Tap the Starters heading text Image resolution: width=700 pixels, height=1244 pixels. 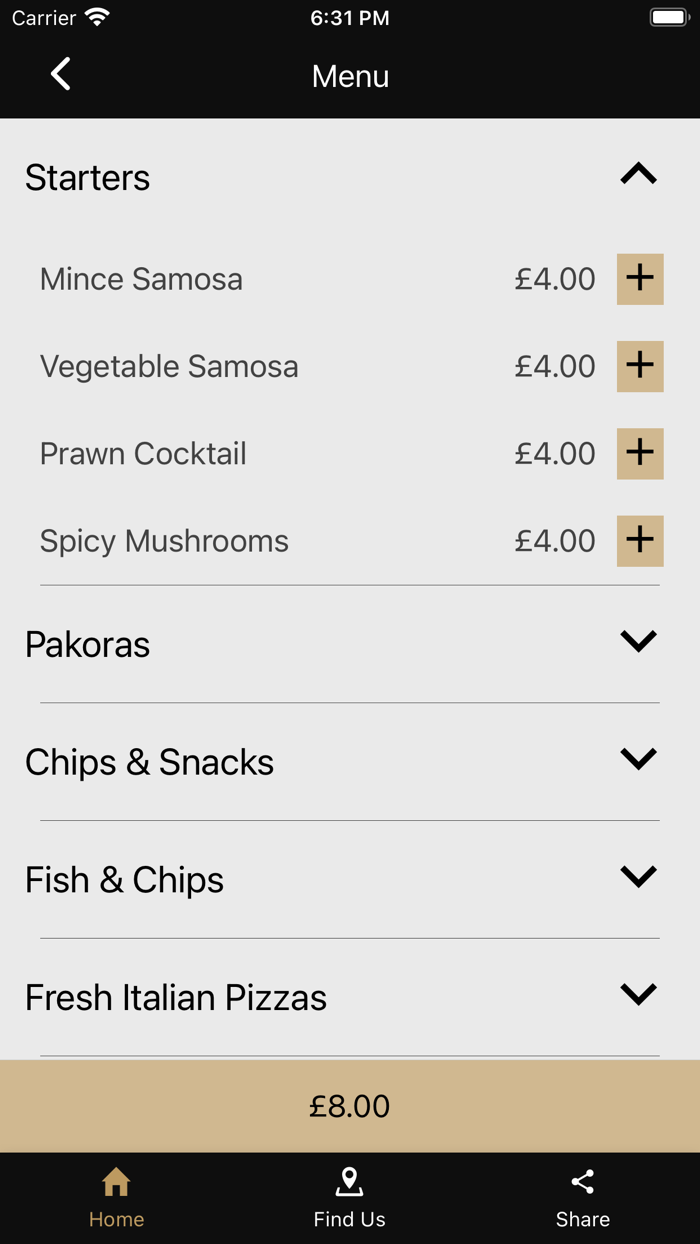[88, 178]
